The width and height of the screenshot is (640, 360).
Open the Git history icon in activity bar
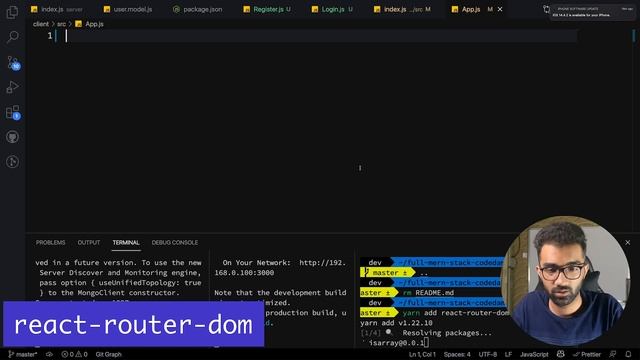[x=12, y=162]
